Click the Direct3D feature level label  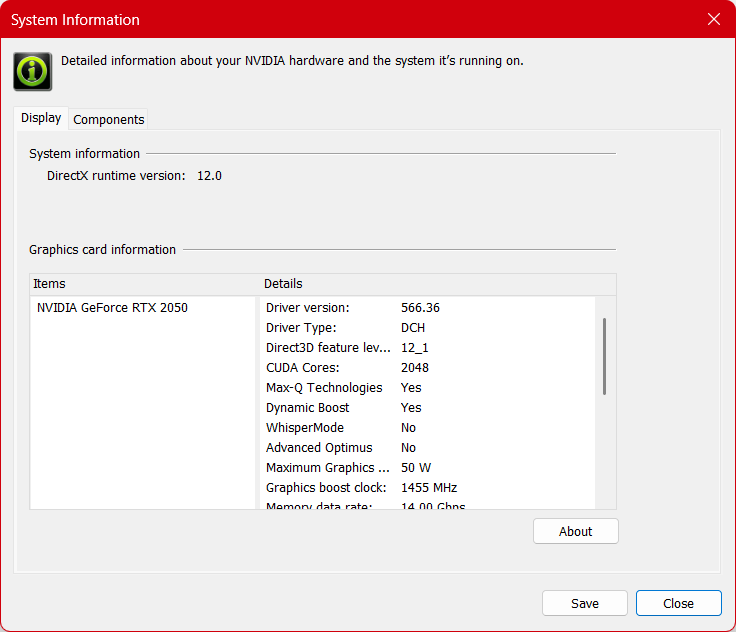click(328, 347)
